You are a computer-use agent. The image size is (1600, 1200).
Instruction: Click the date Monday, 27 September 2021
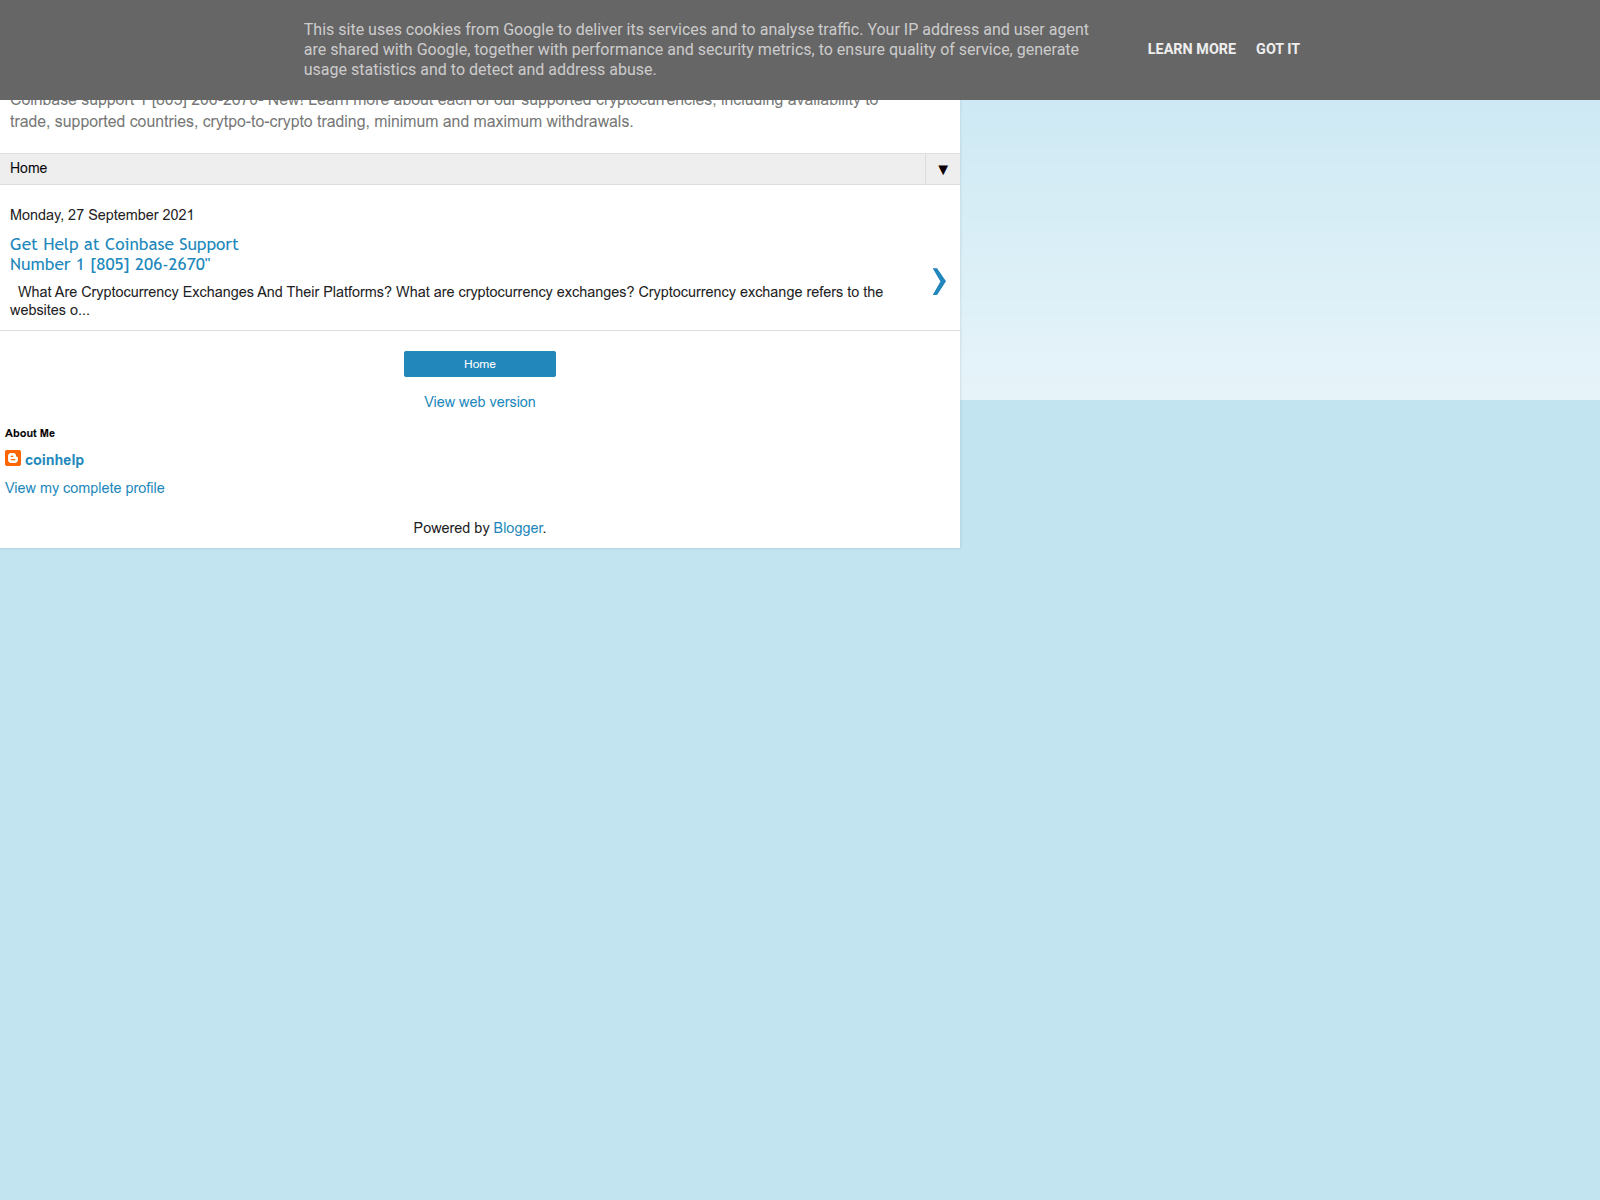(x=102, y=215)
